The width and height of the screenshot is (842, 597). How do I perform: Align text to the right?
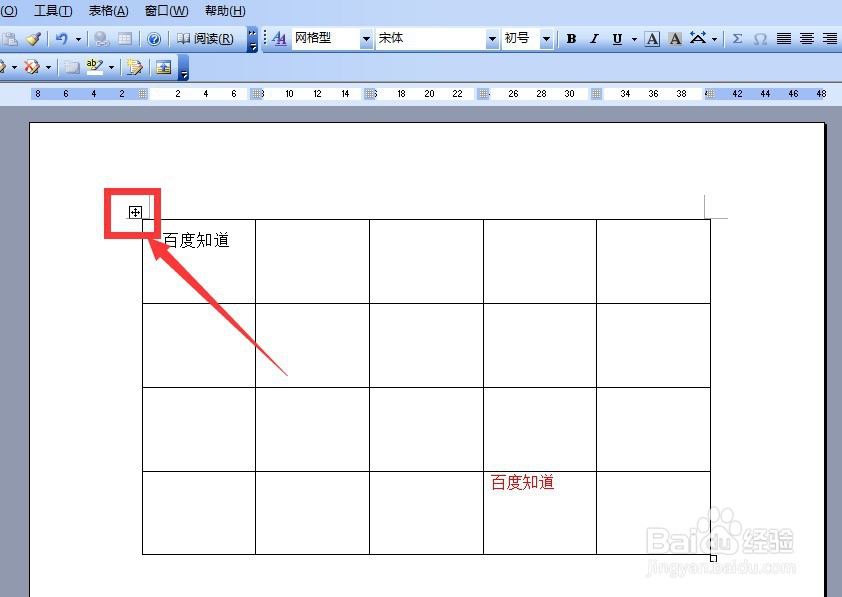pos(830,39)
